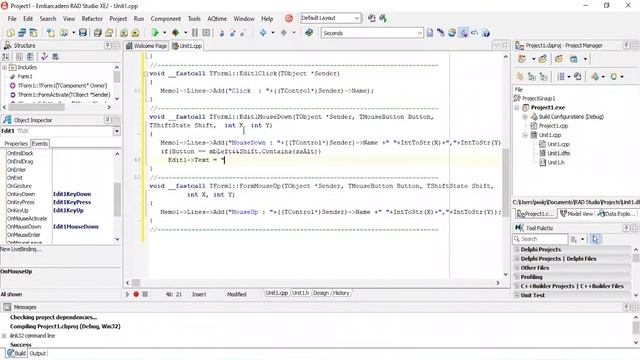This screenshot has height=360, width=640.
Task: Collapse the Unit1.cpp project tree node
Action: click(x=525, y=135)
